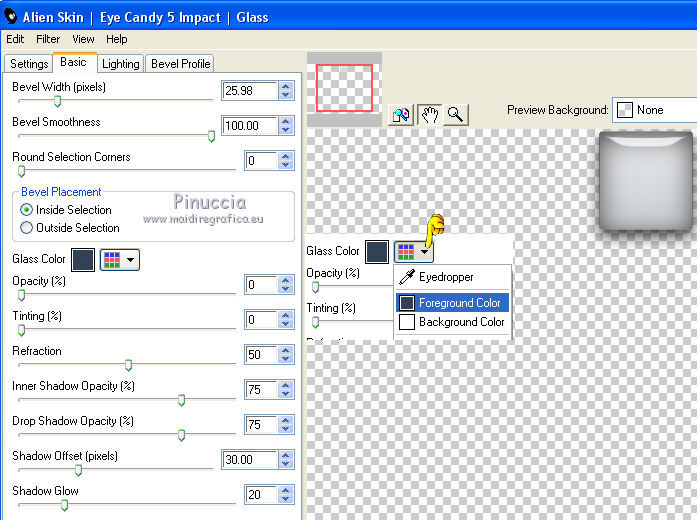Choose Background Color from the popup menu

453,322
